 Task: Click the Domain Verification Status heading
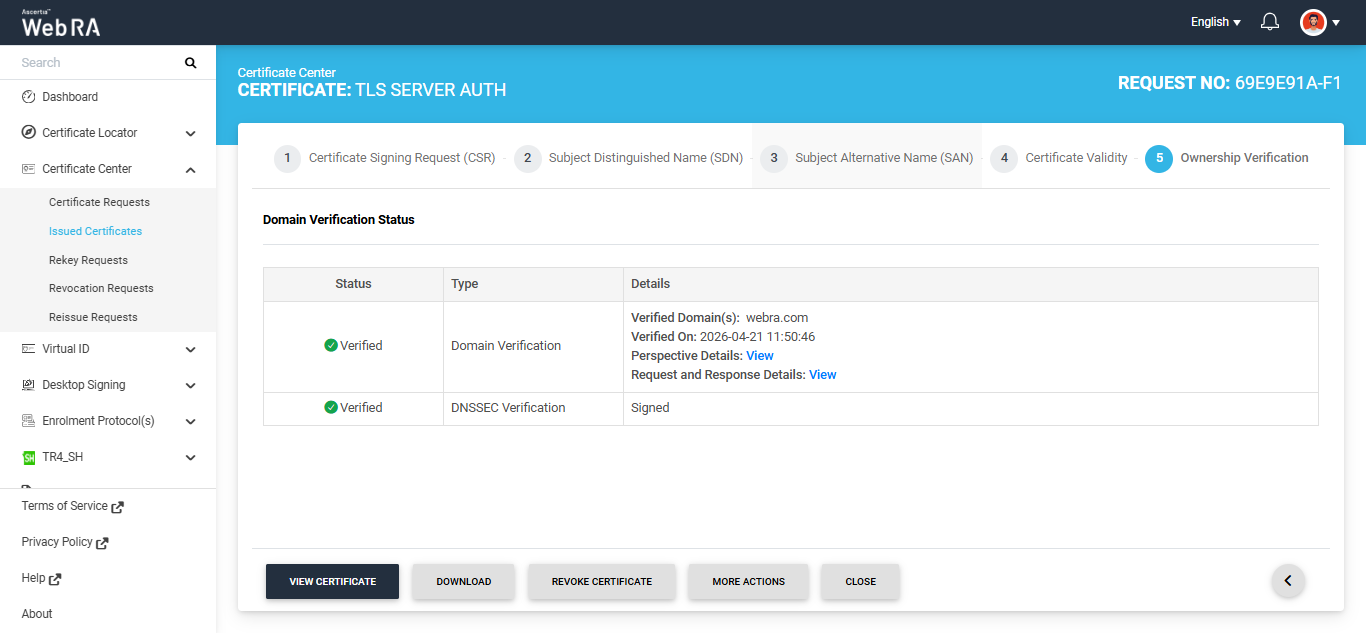point(339,220)
